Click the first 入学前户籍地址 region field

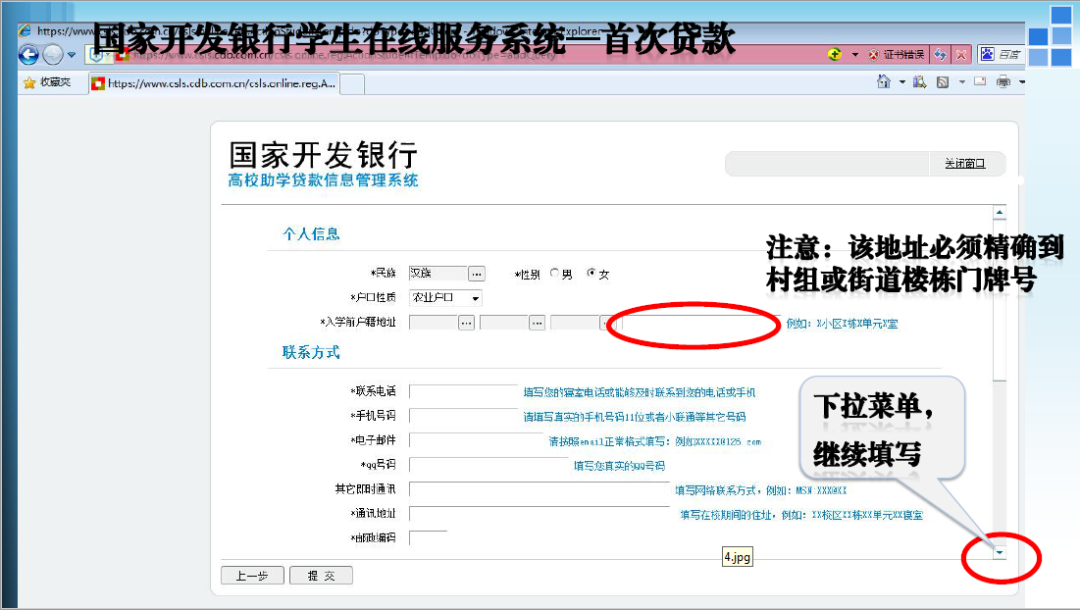click(x=433, y=323)
